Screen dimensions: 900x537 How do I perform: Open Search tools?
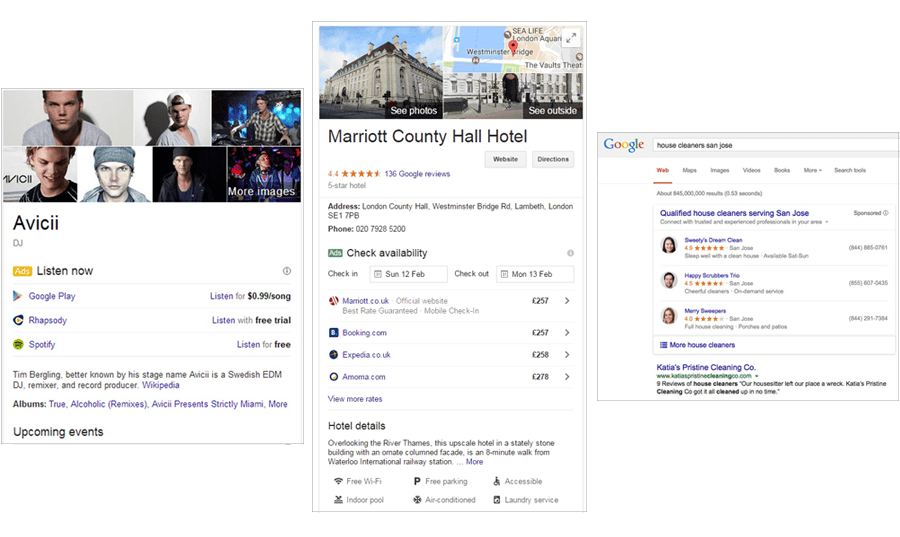(x=850, y=170)
